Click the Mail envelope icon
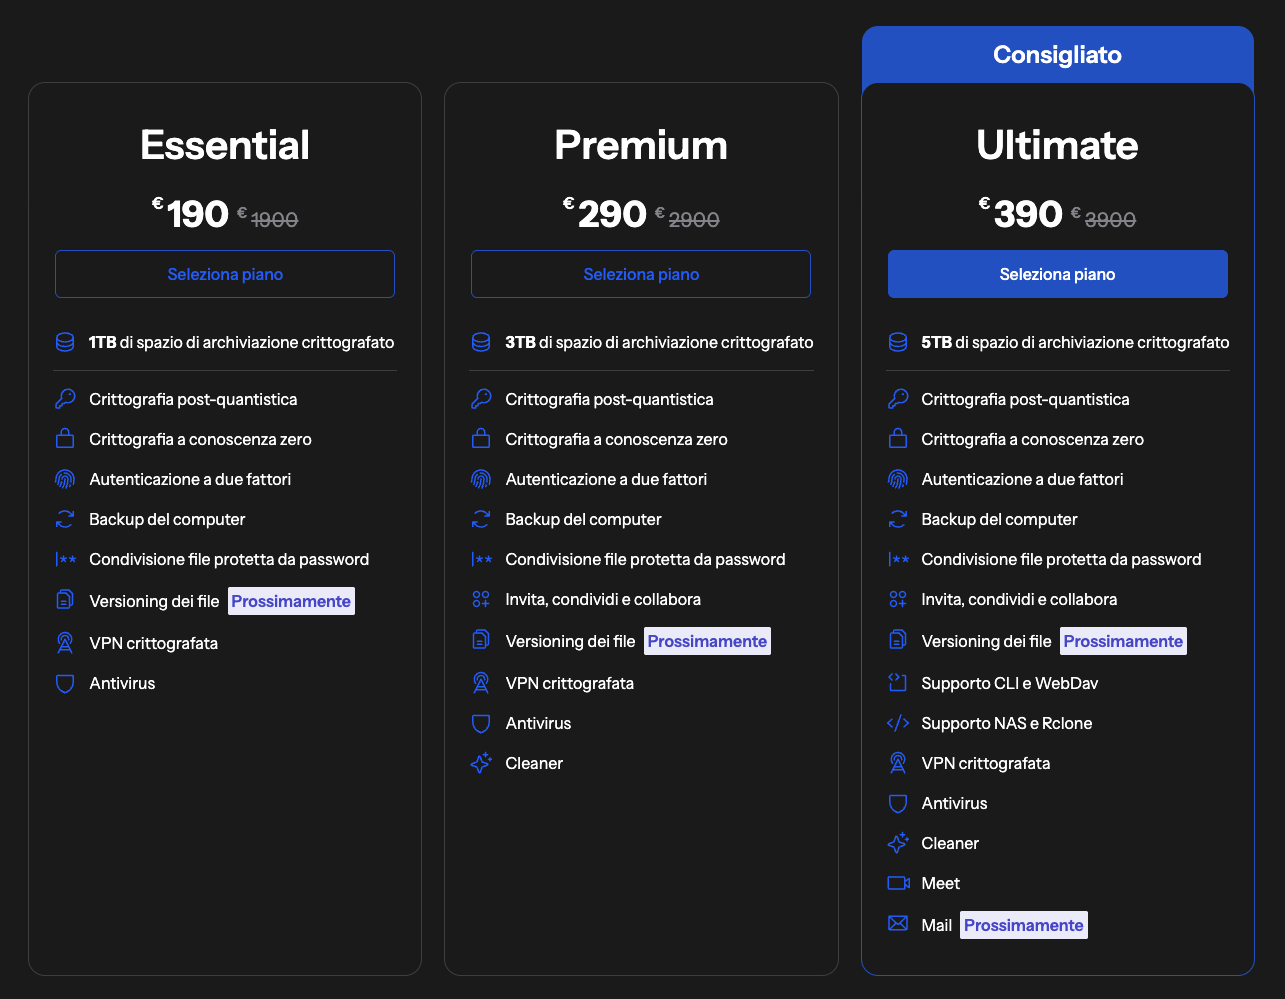Image resolution: width=1285 pixels, height=999 pixels. pyautogui.click(x=898, y=924)
